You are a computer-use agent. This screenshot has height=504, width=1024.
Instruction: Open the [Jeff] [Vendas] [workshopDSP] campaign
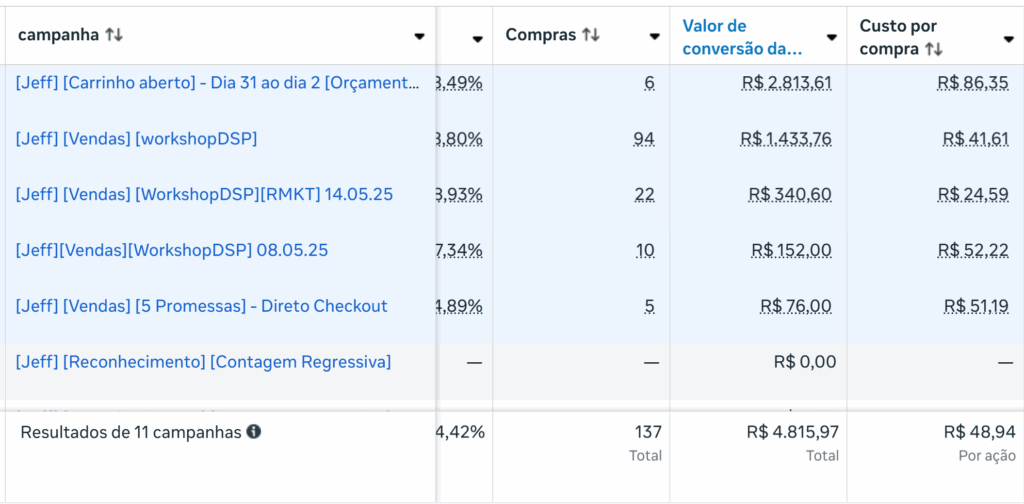click(136, 139)
